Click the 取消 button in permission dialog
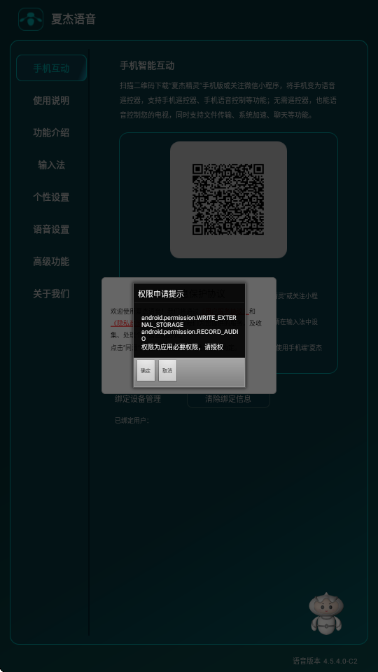 (x=167, y=370)
